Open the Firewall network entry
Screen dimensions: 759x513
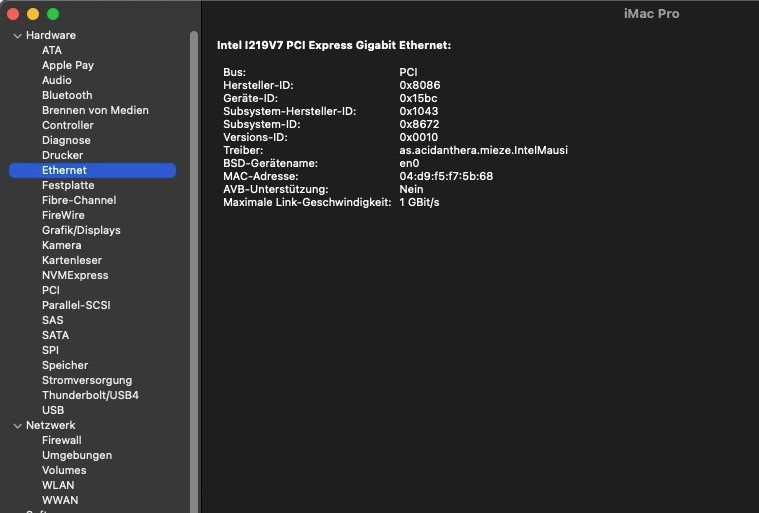pyautogui.click(x=62, y=440)
